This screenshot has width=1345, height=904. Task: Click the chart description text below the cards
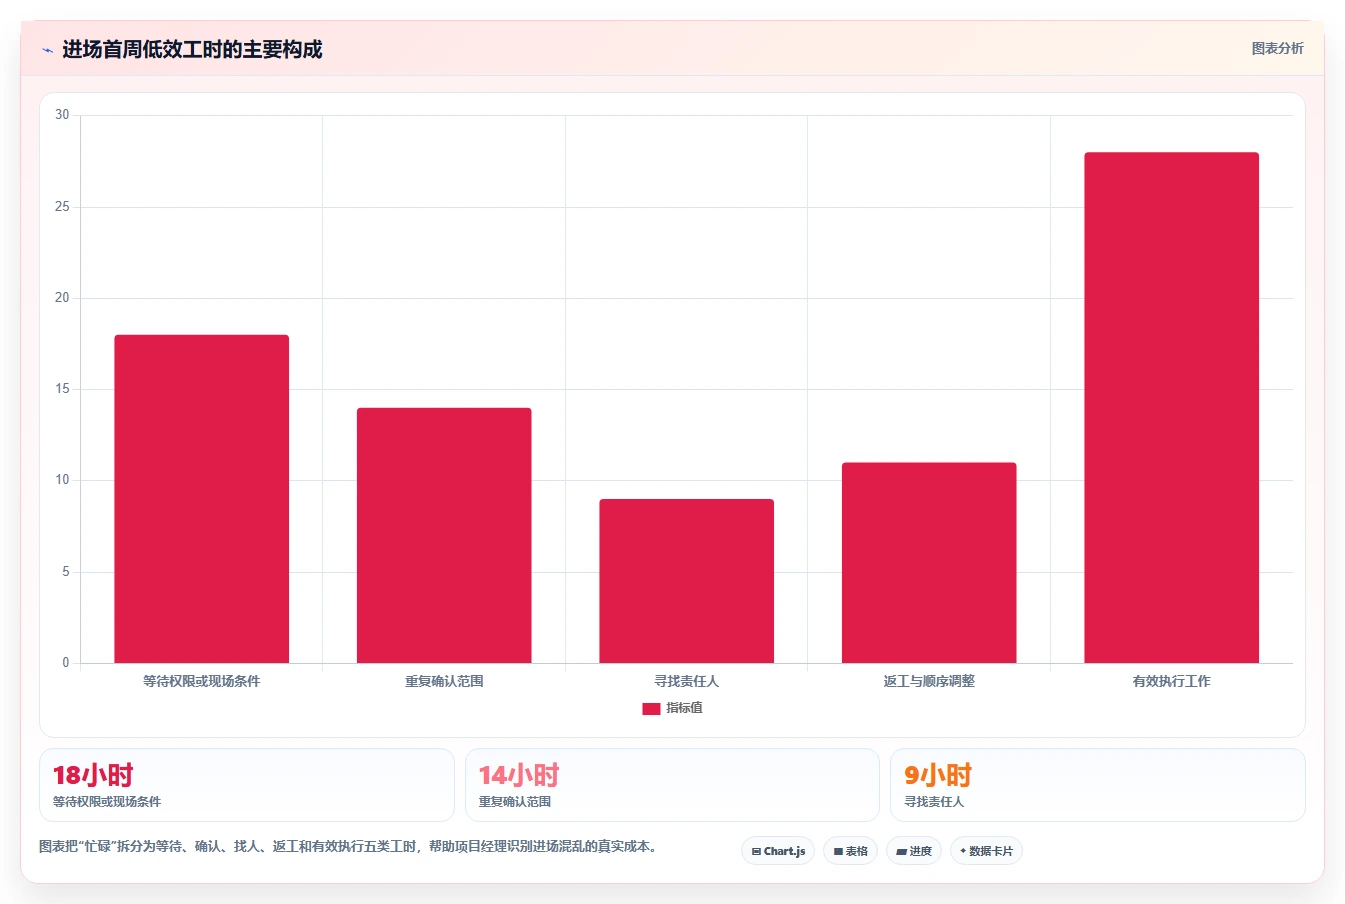(x=349, y=846)
